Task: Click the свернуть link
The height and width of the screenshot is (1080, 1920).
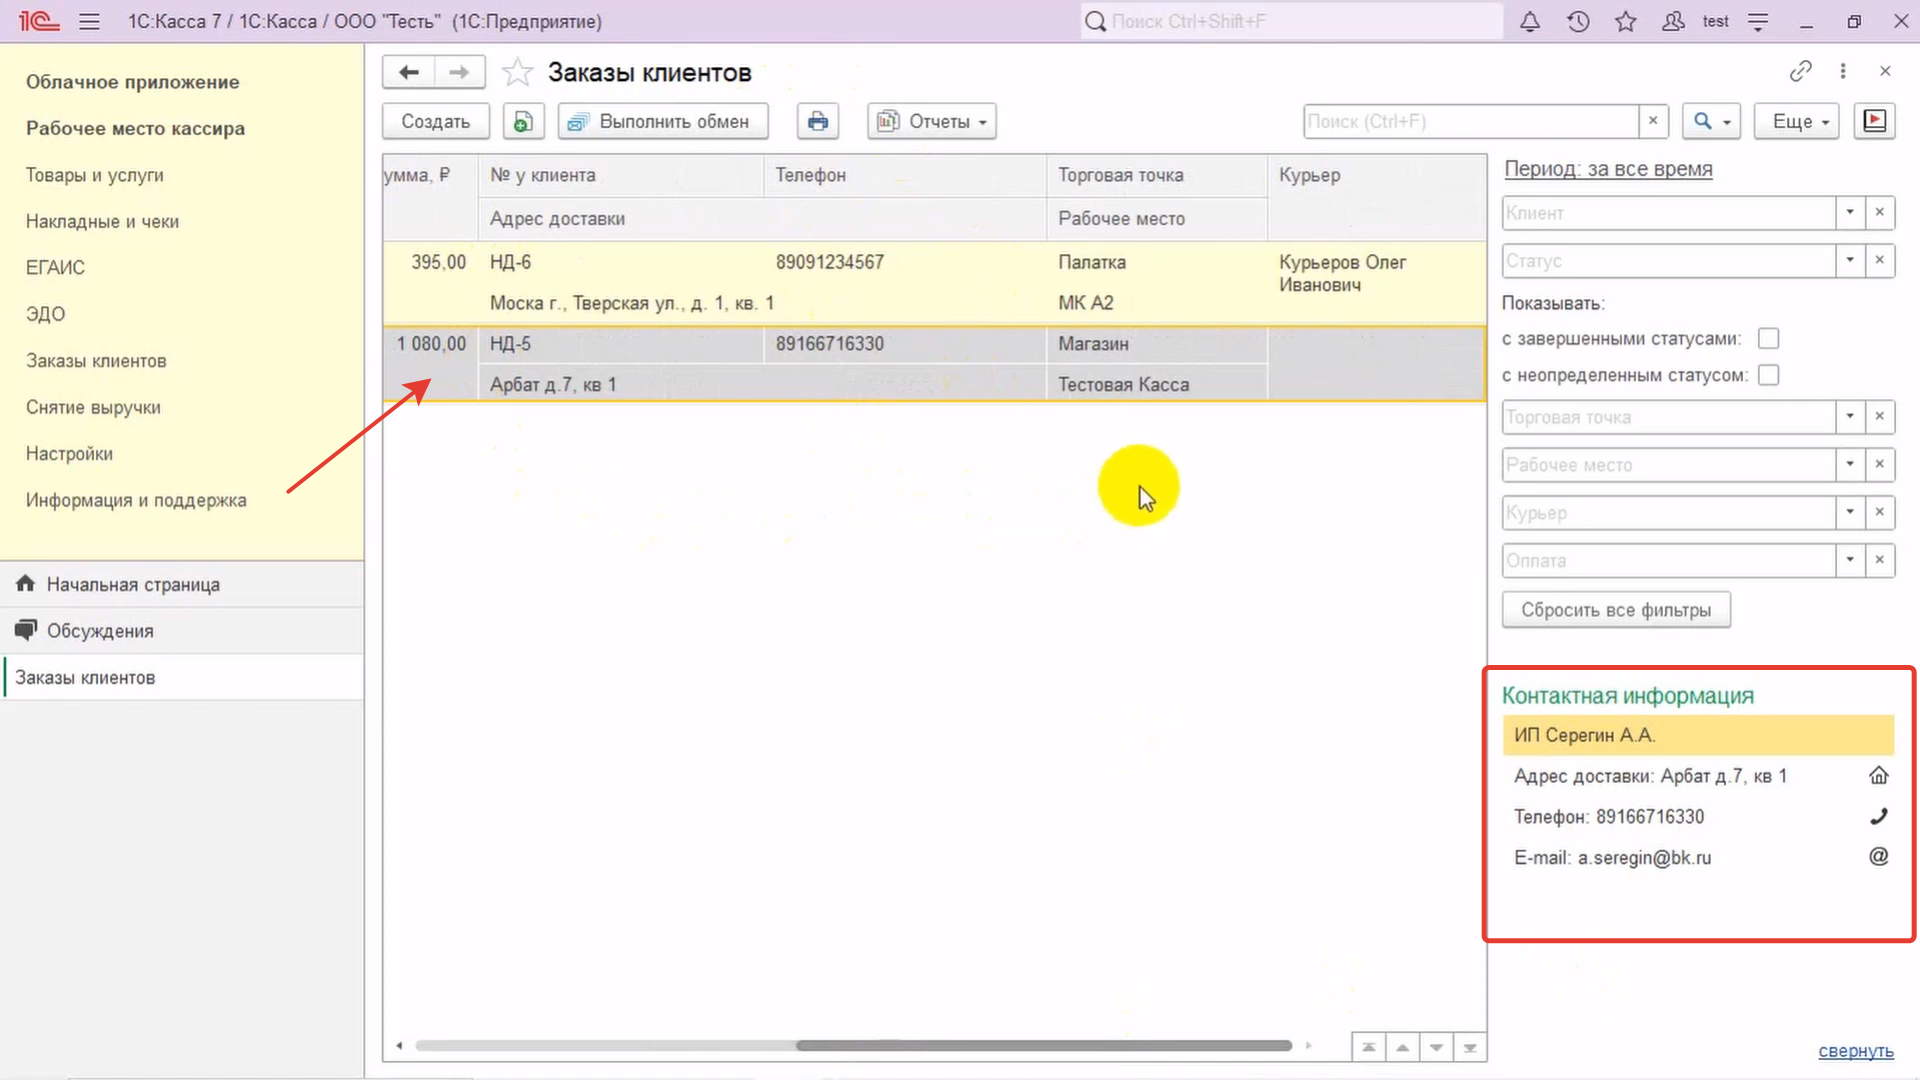Action: tap(1856, 1051)
